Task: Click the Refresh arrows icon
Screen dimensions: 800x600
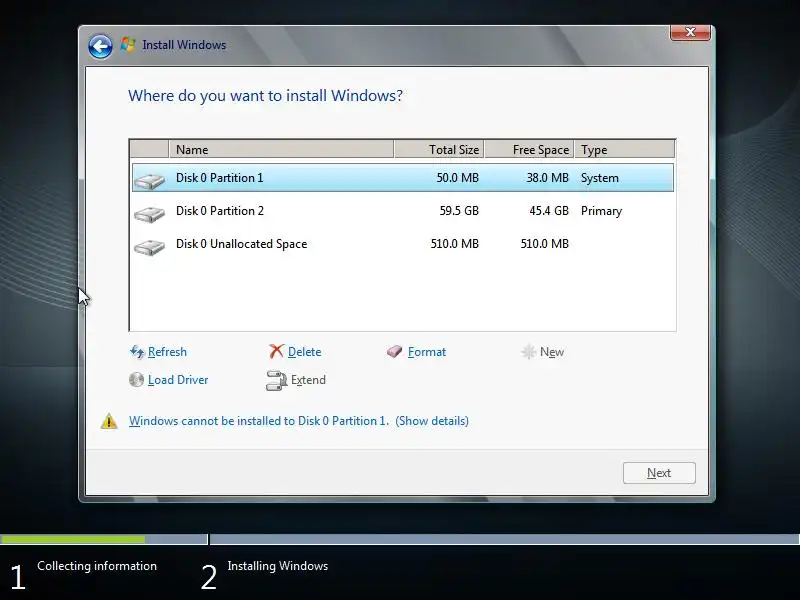Action: [x=137, y=352]
